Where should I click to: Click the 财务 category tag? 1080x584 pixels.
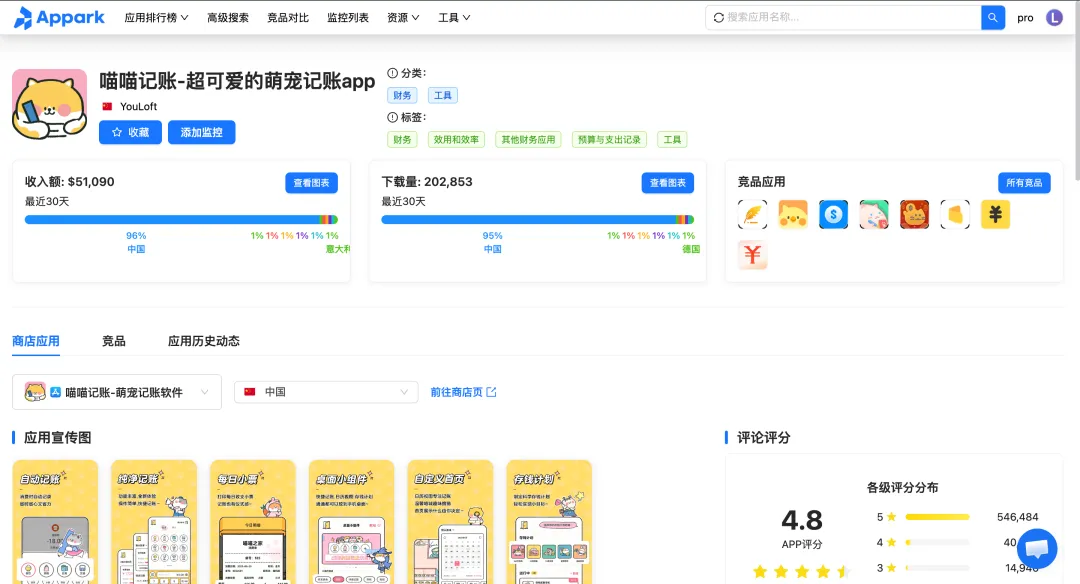pos(402,95)
